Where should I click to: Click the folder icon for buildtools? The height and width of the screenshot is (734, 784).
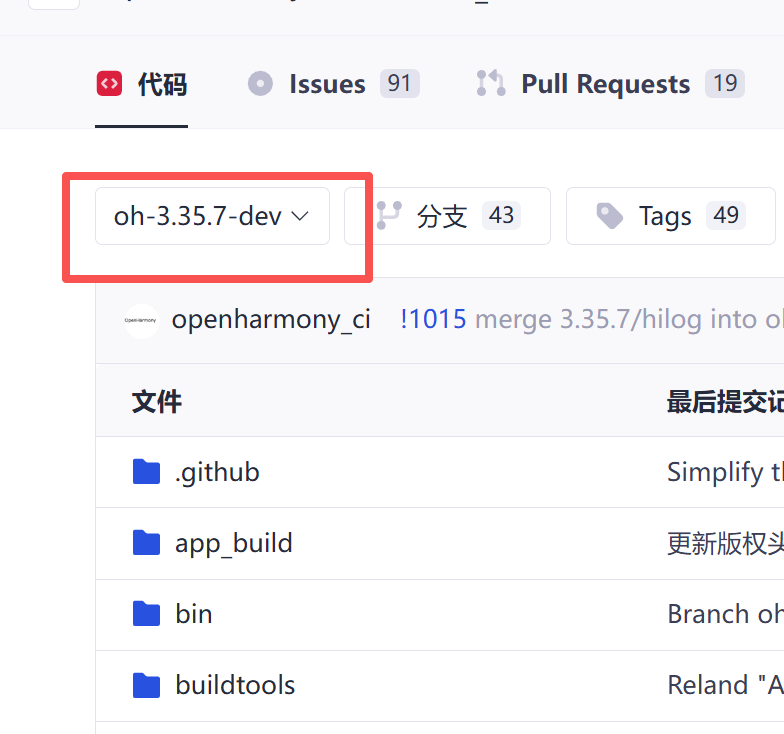click(146, 684)
